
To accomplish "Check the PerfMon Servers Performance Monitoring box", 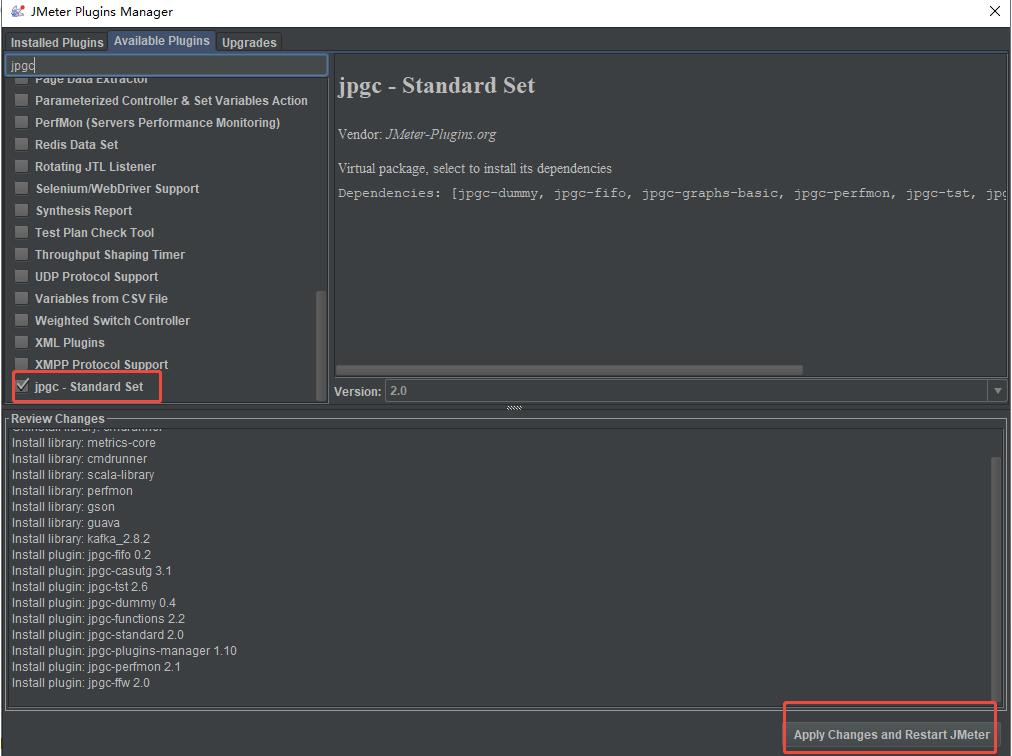I will pyautogui.click(x=22, y=122).
